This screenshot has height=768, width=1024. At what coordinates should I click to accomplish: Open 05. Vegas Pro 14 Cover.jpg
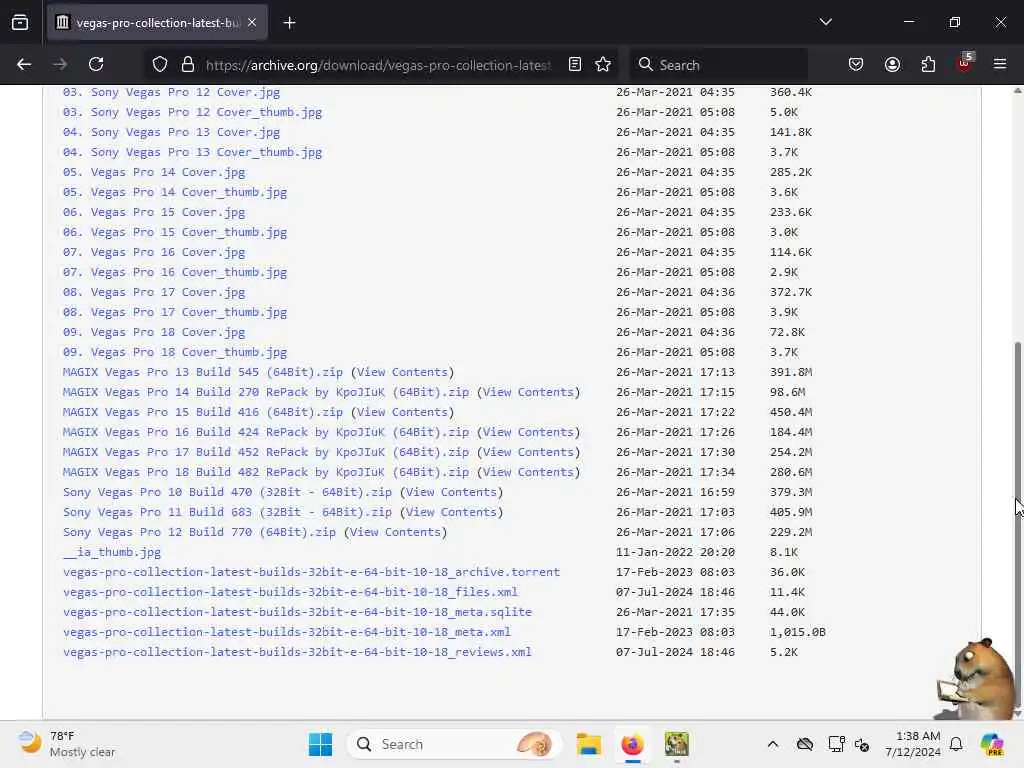tap(153, 172)
